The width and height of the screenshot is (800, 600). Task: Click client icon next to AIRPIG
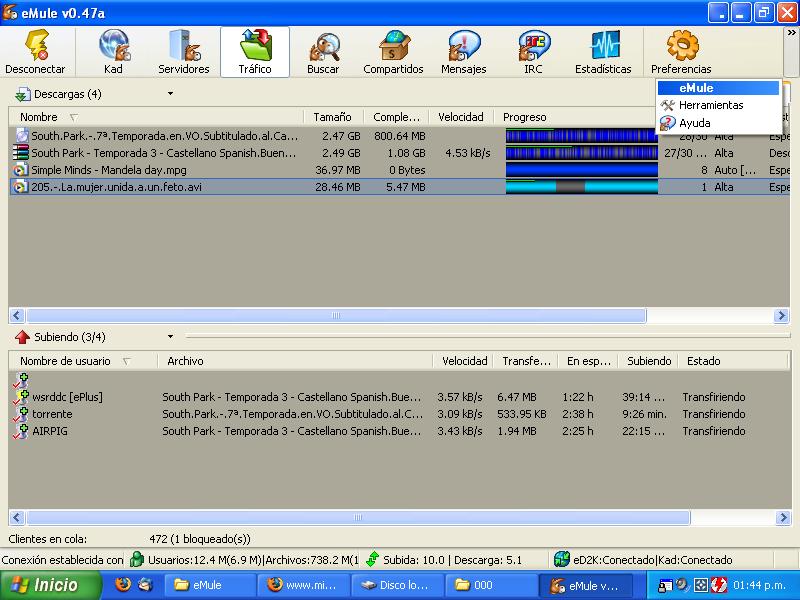tap(20, 431)
